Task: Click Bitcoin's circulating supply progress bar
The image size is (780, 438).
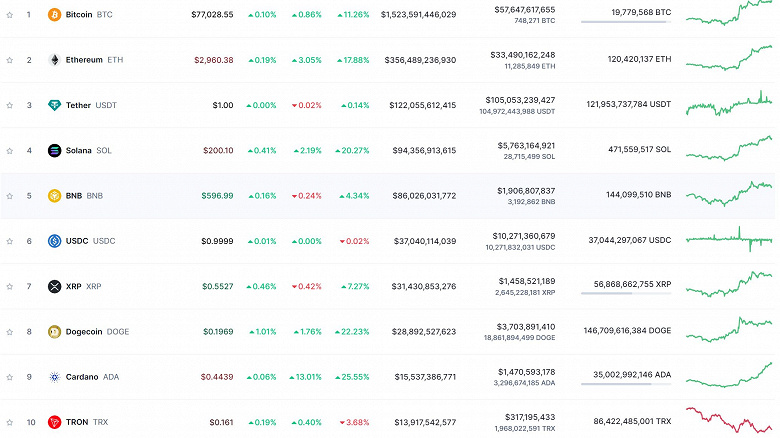Action: [x=625, y=22]
